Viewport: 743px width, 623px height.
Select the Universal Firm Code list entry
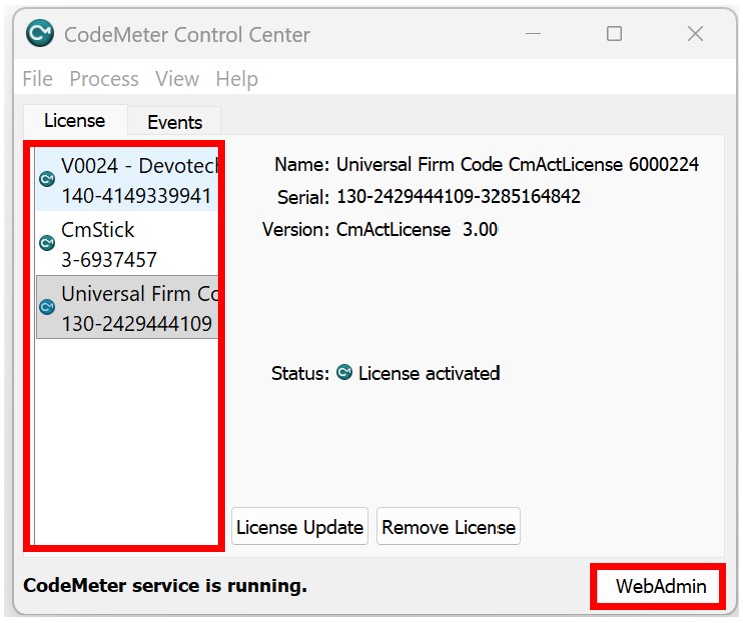point(127,307)
